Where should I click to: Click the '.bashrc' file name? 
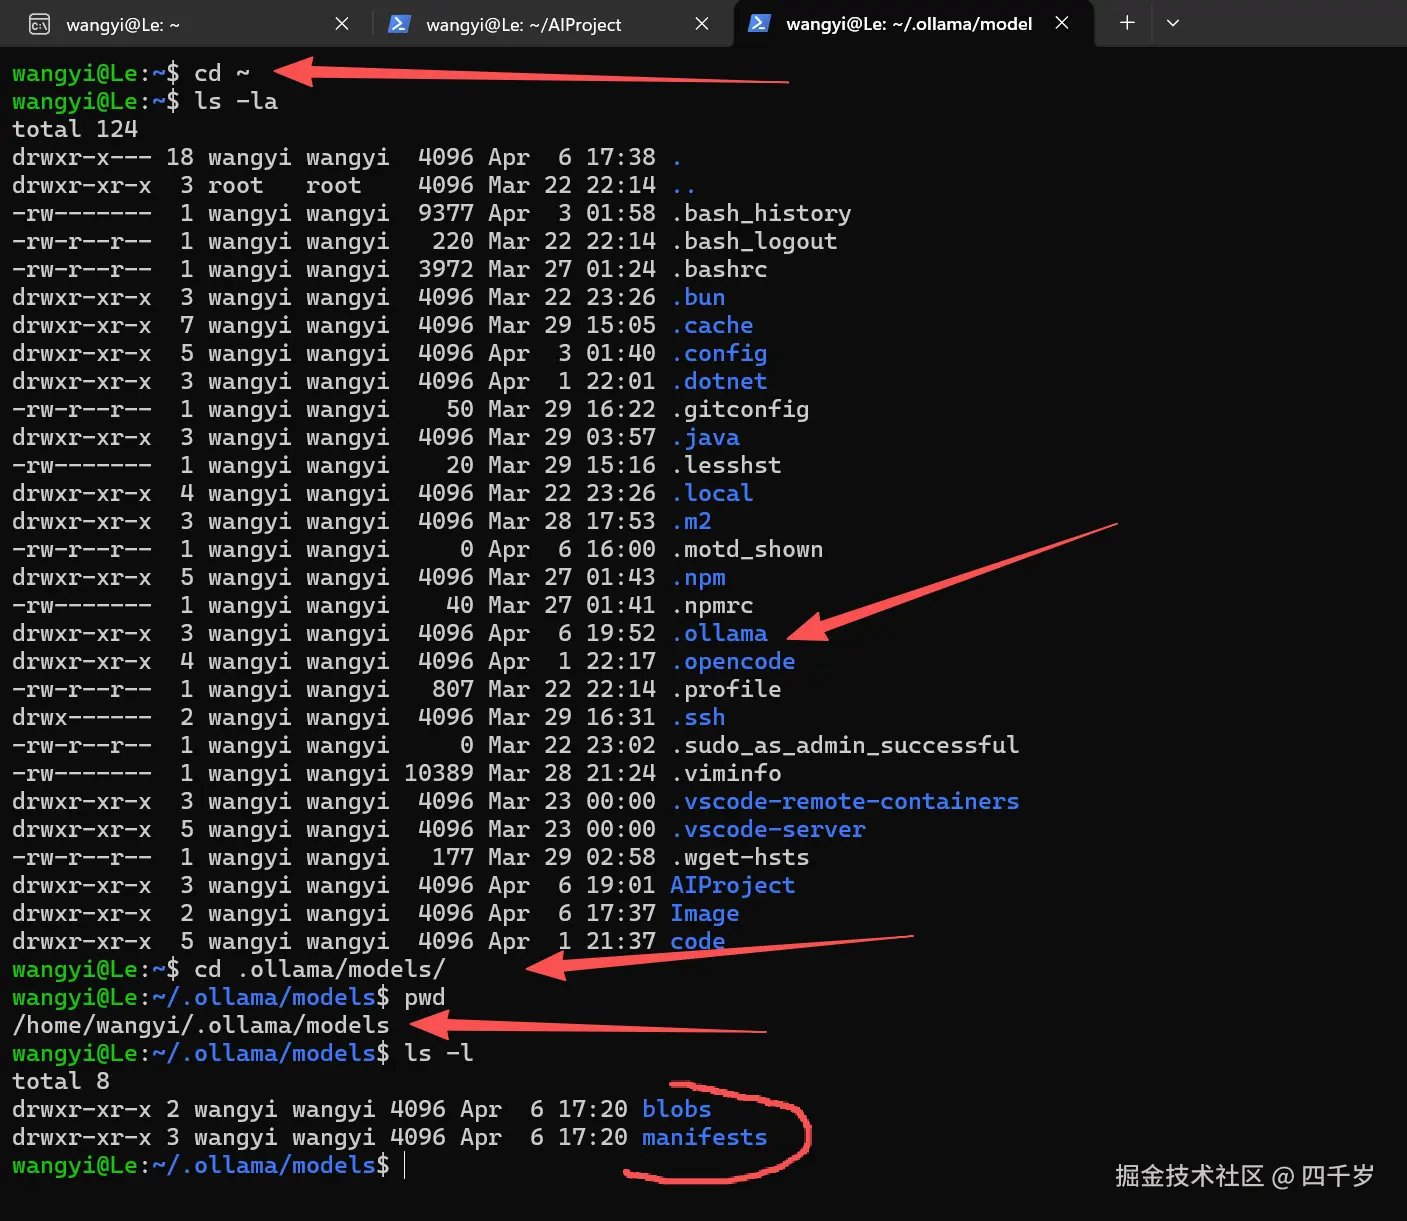719,269
